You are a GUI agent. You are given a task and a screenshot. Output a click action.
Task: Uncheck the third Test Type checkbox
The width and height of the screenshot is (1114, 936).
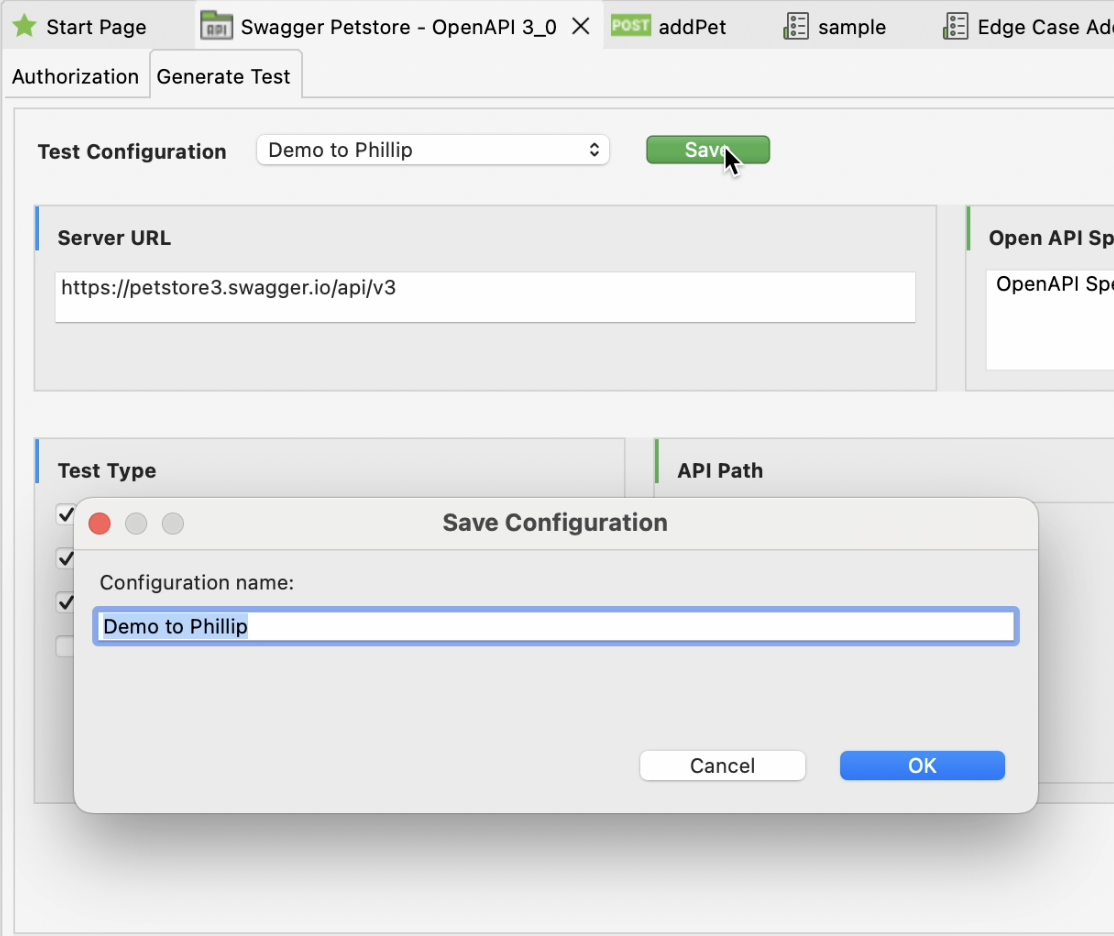click(x=64, y=602)
